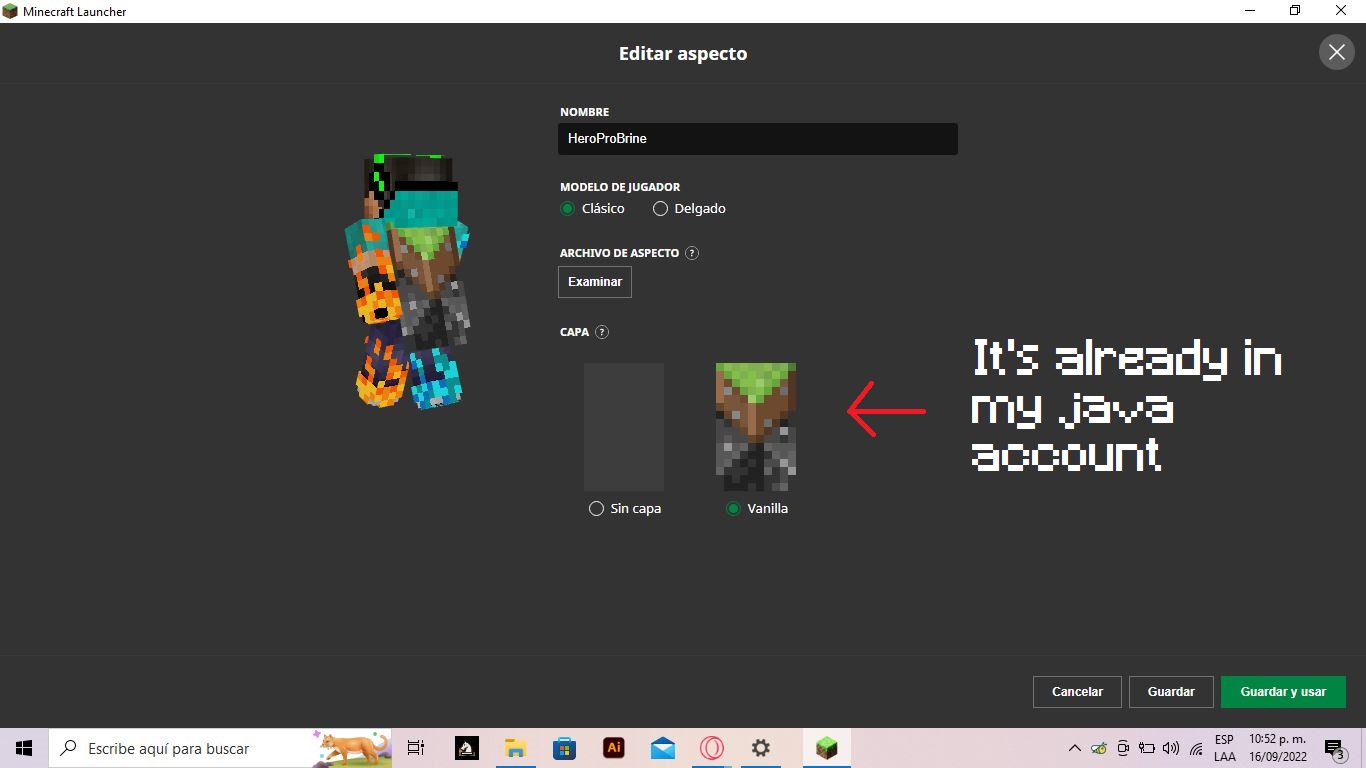Open the Windows Start menu
Image resolution: width=1366 pixels, height=768 pixels.
point(24,748)
